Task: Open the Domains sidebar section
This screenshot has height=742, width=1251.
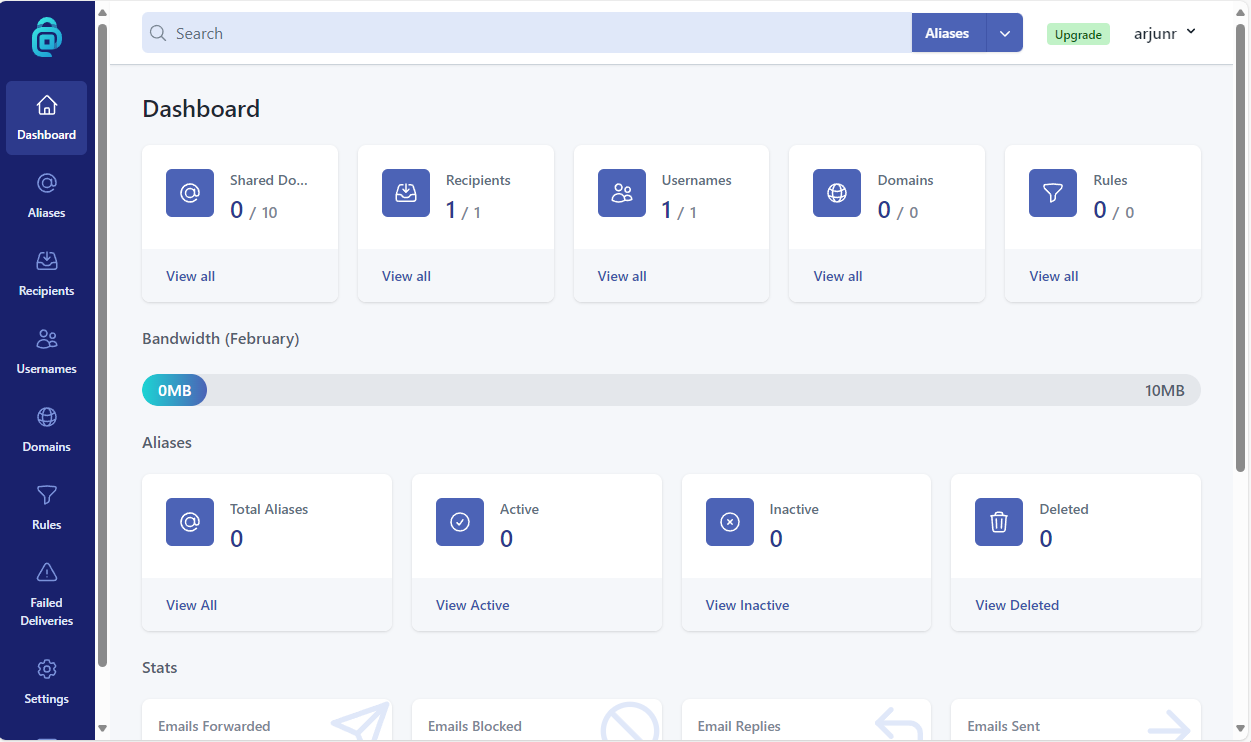Action: point(46,428)
